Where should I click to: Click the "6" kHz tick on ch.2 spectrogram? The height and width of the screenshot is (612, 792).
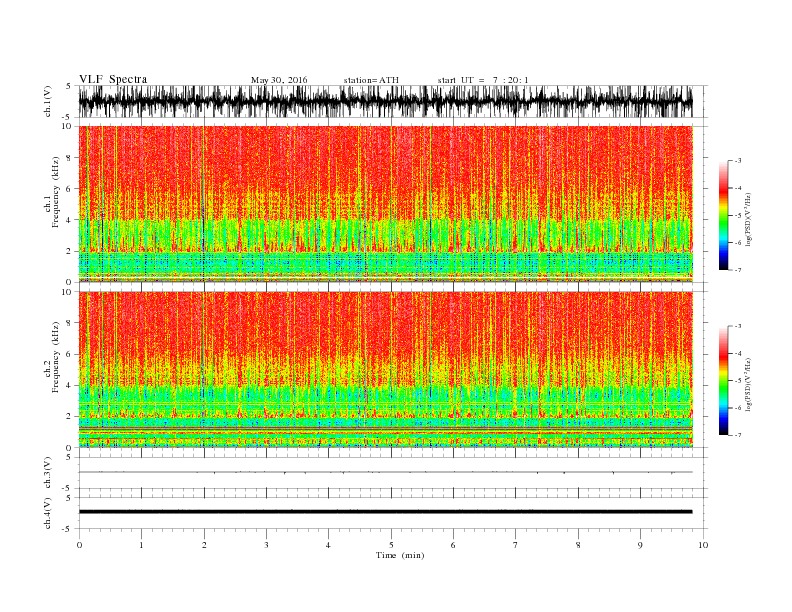[x=69, y=354]
